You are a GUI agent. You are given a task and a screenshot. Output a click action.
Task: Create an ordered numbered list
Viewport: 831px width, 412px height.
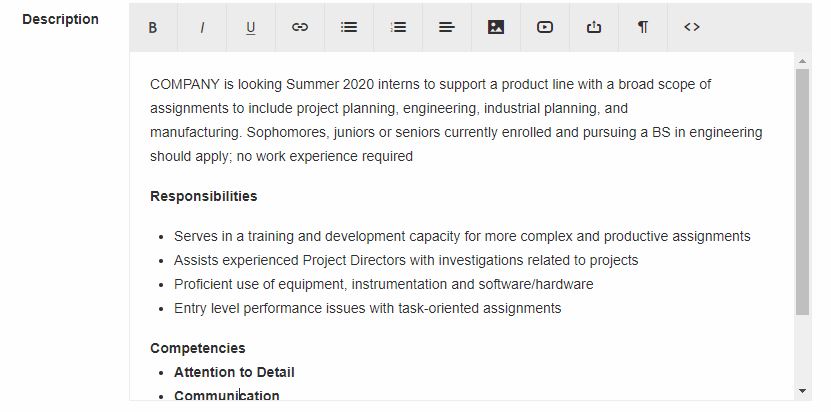(398, 27)
